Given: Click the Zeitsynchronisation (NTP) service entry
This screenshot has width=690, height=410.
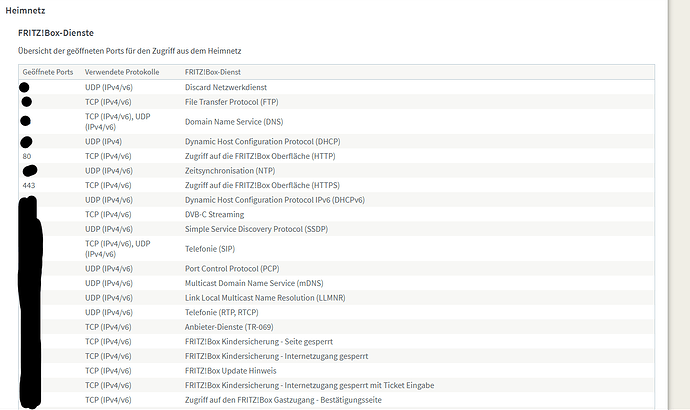Looking at the screenshot, I should click(x=239, y=171).
